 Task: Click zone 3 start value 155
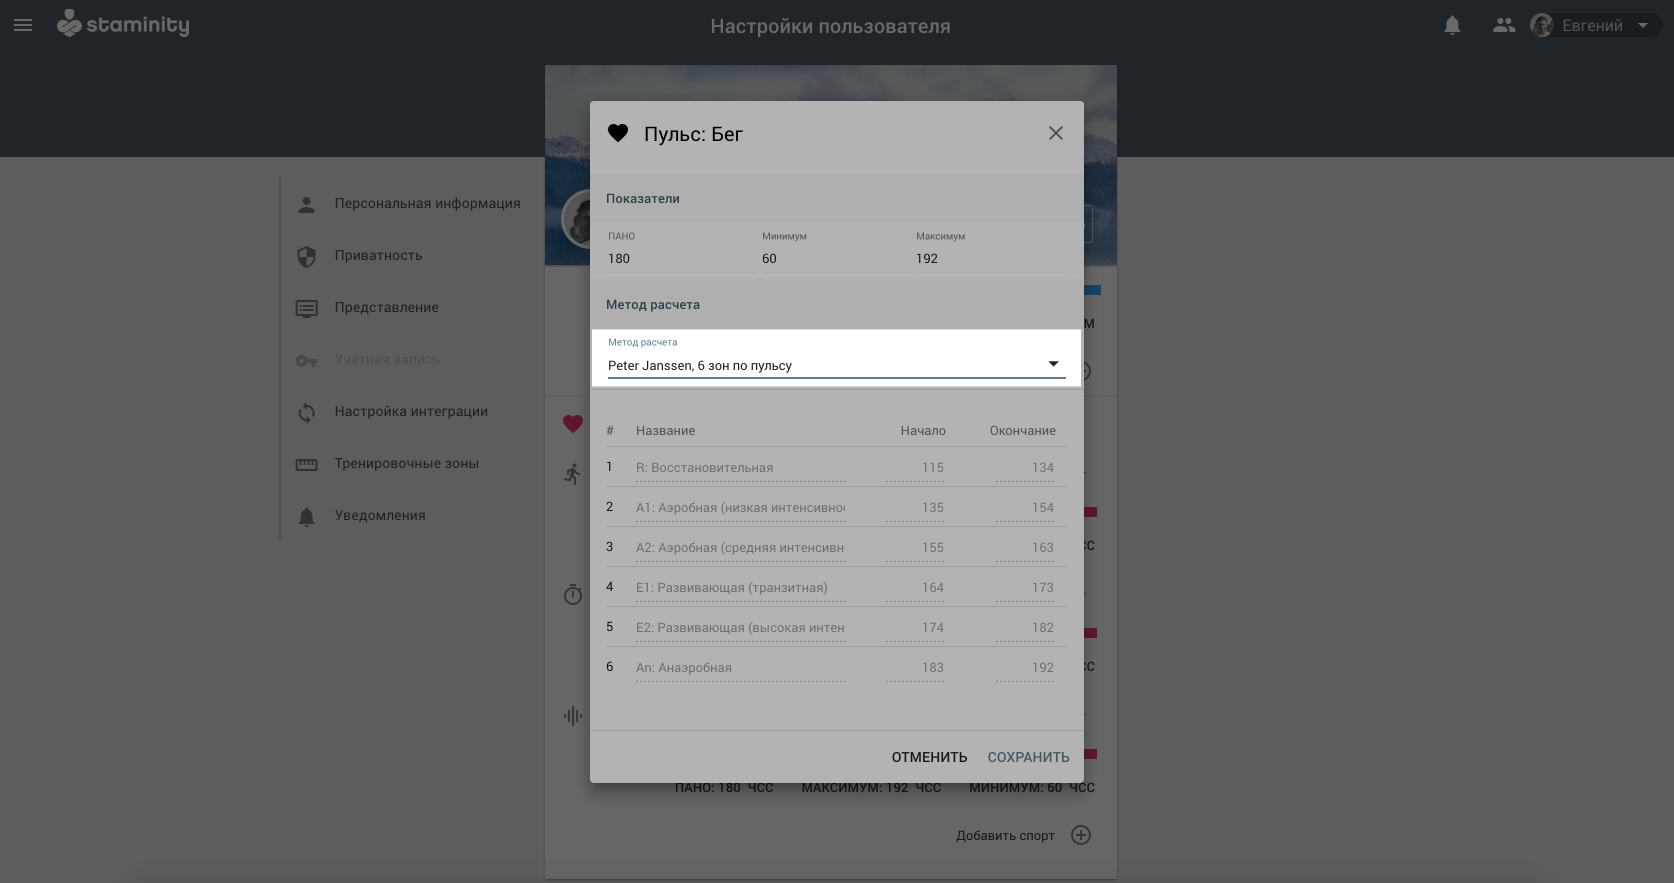[915, 548]
